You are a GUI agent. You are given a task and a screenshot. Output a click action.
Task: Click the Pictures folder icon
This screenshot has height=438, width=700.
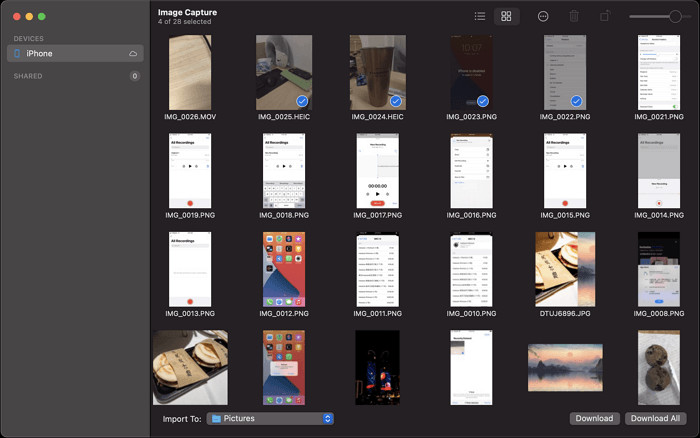pos(216,418)
